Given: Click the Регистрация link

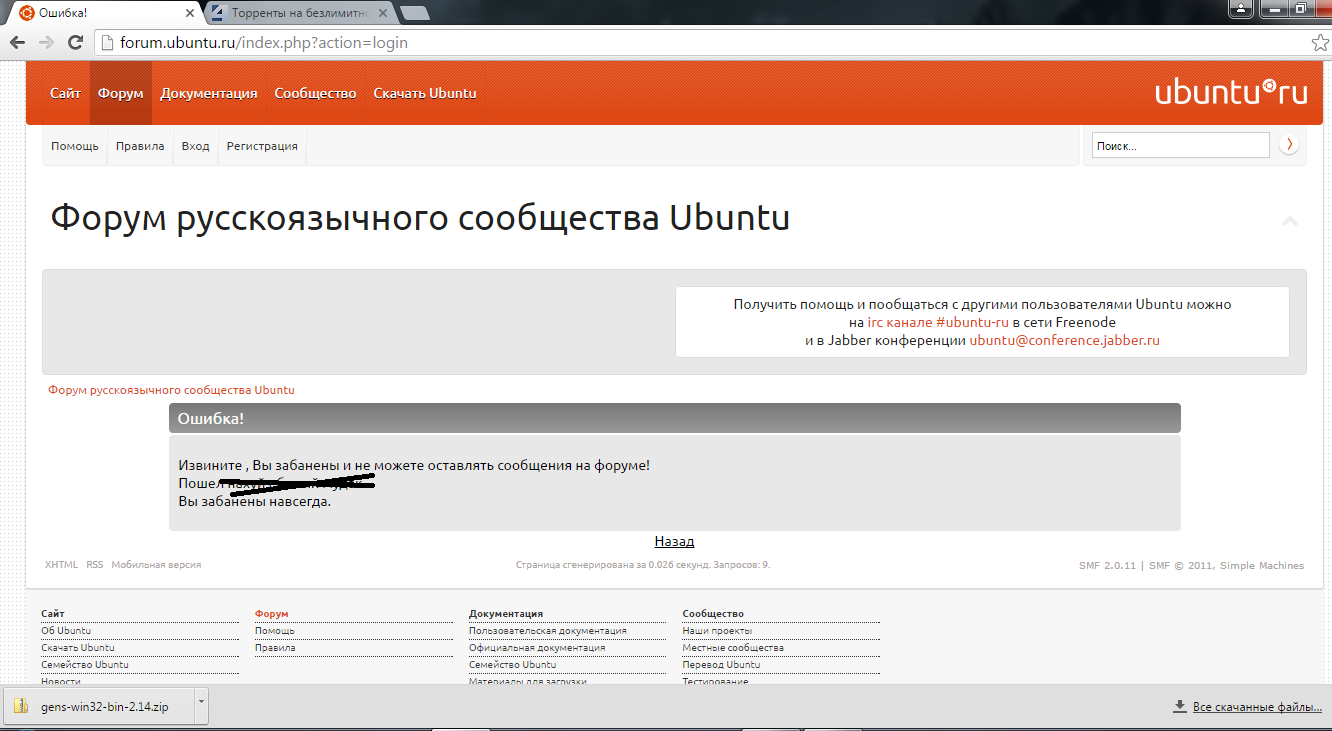Looking at the screenshot, I should pyautogui.click(x=262, y=146).
